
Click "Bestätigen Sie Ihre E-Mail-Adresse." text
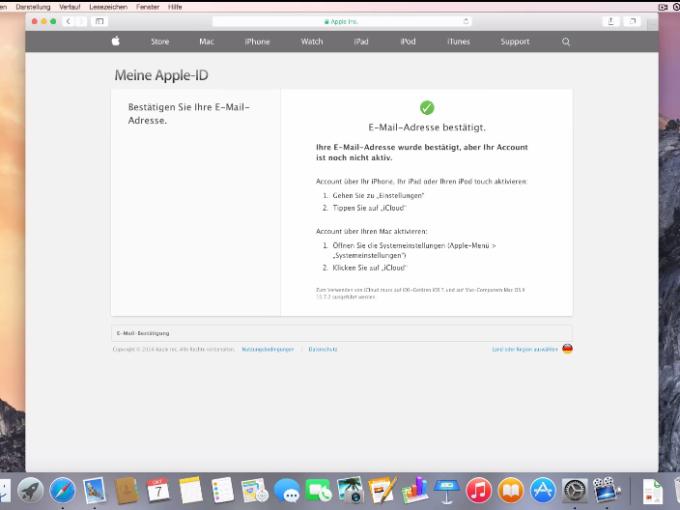[189, 114]
